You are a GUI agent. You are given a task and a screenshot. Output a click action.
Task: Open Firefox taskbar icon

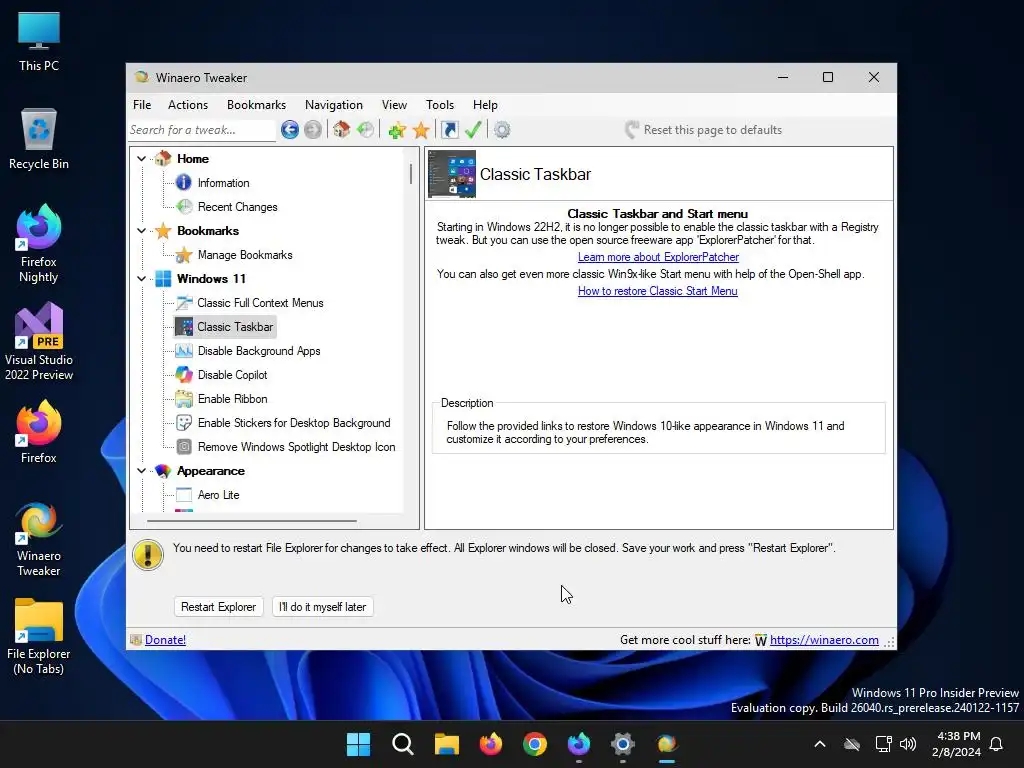pyautogui.click(x=490, y=744)
